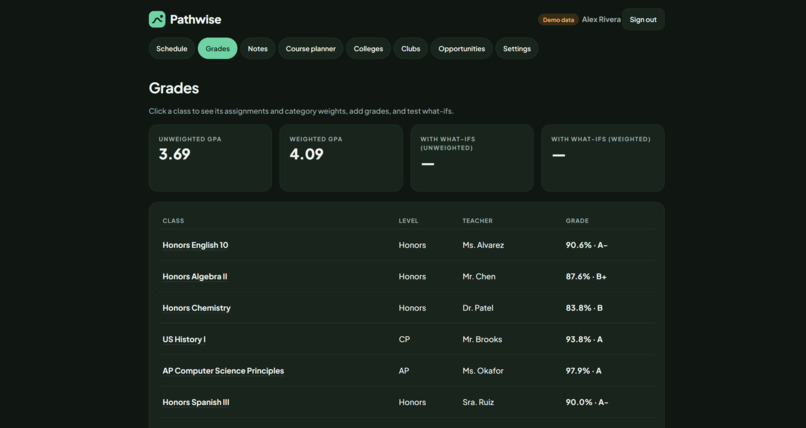
Task: Click the Grades page heading
Action: [x=174, y=88]
